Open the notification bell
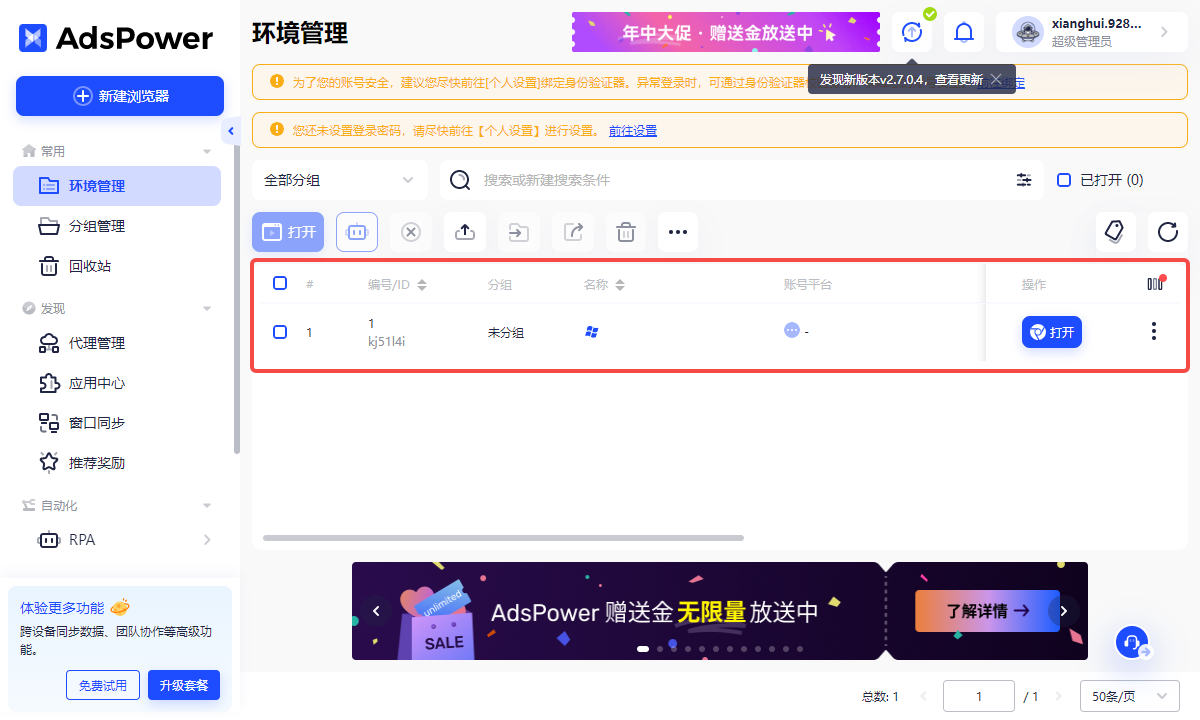 (964, 32)
